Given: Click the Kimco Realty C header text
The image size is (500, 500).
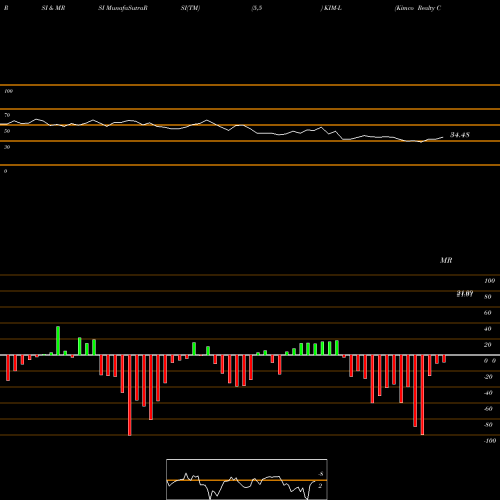Looking at the screenshot, I should pyautogui.click(x=418, y=8).
